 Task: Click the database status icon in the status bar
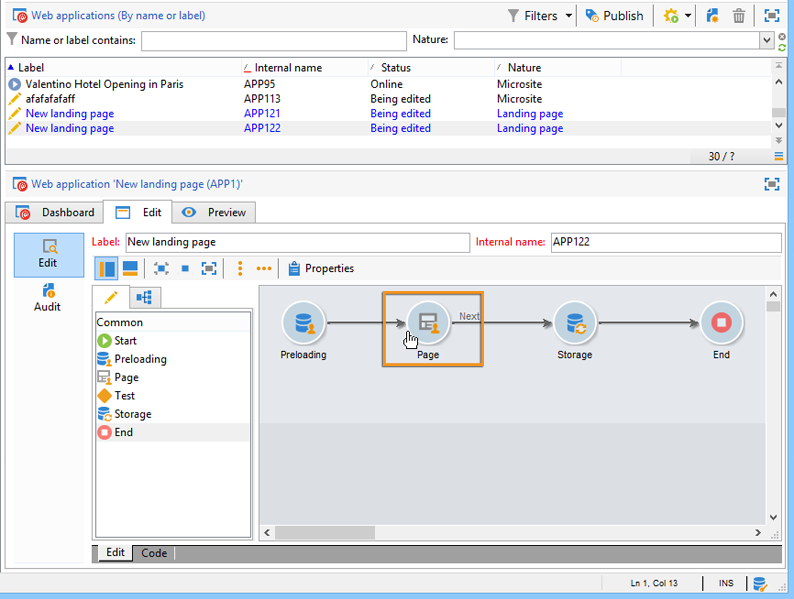[x=760, y=583]
